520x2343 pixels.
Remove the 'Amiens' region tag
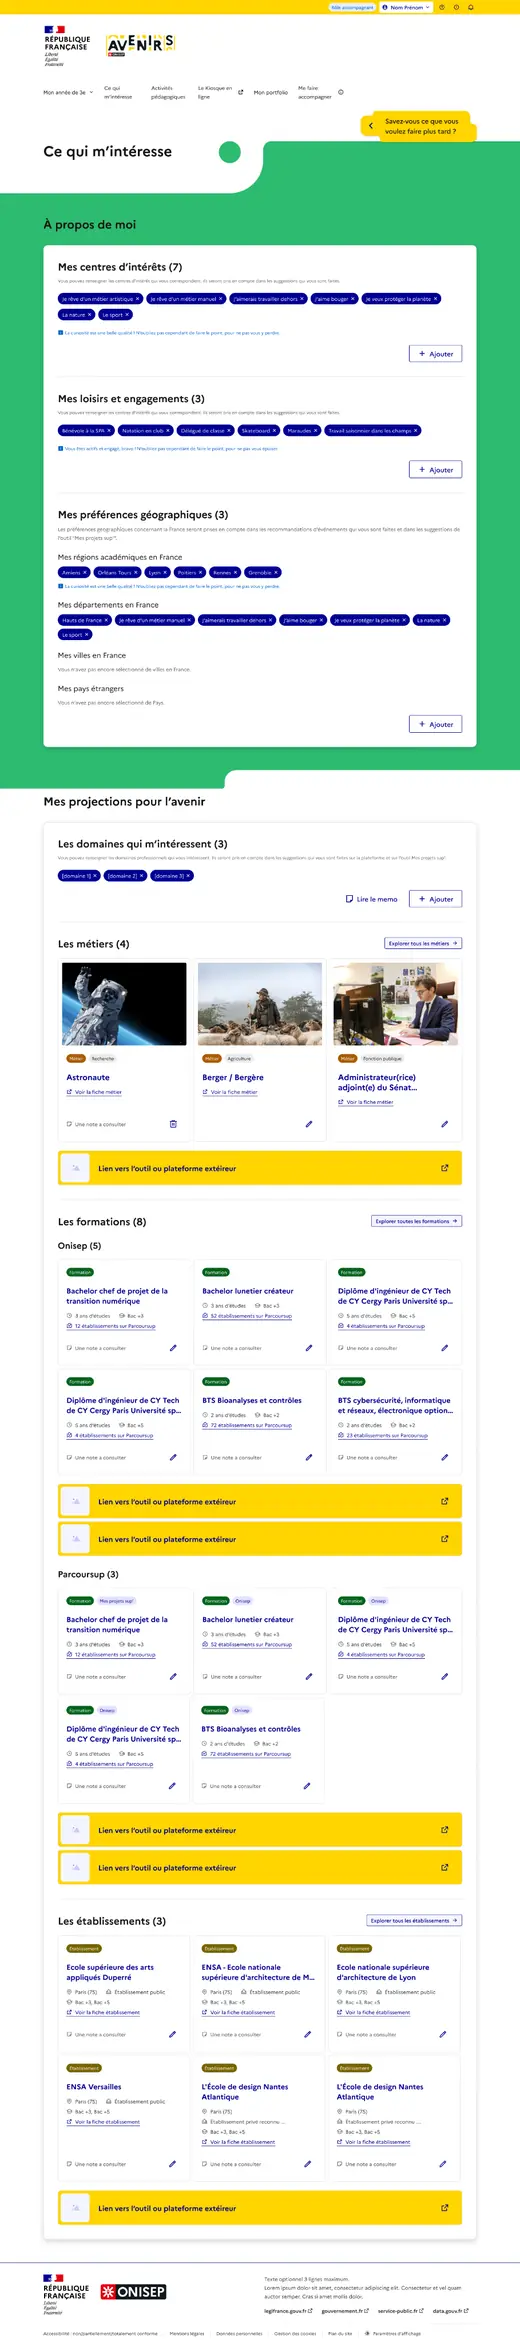pyautogui.click(x=85, y=573)
